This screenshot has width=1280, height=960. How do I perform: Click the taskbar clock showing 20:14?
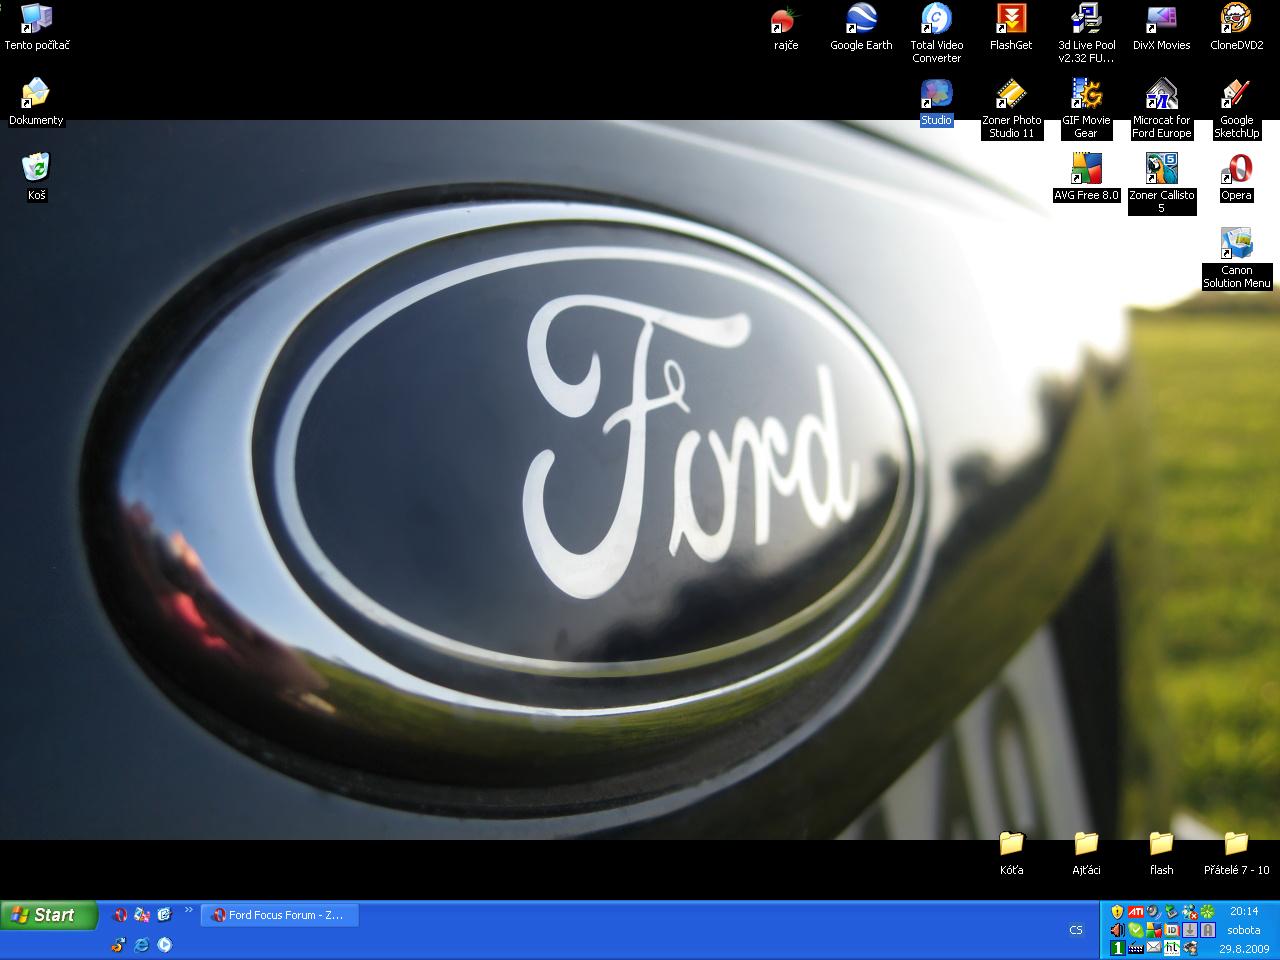(x=1244, y=912)
